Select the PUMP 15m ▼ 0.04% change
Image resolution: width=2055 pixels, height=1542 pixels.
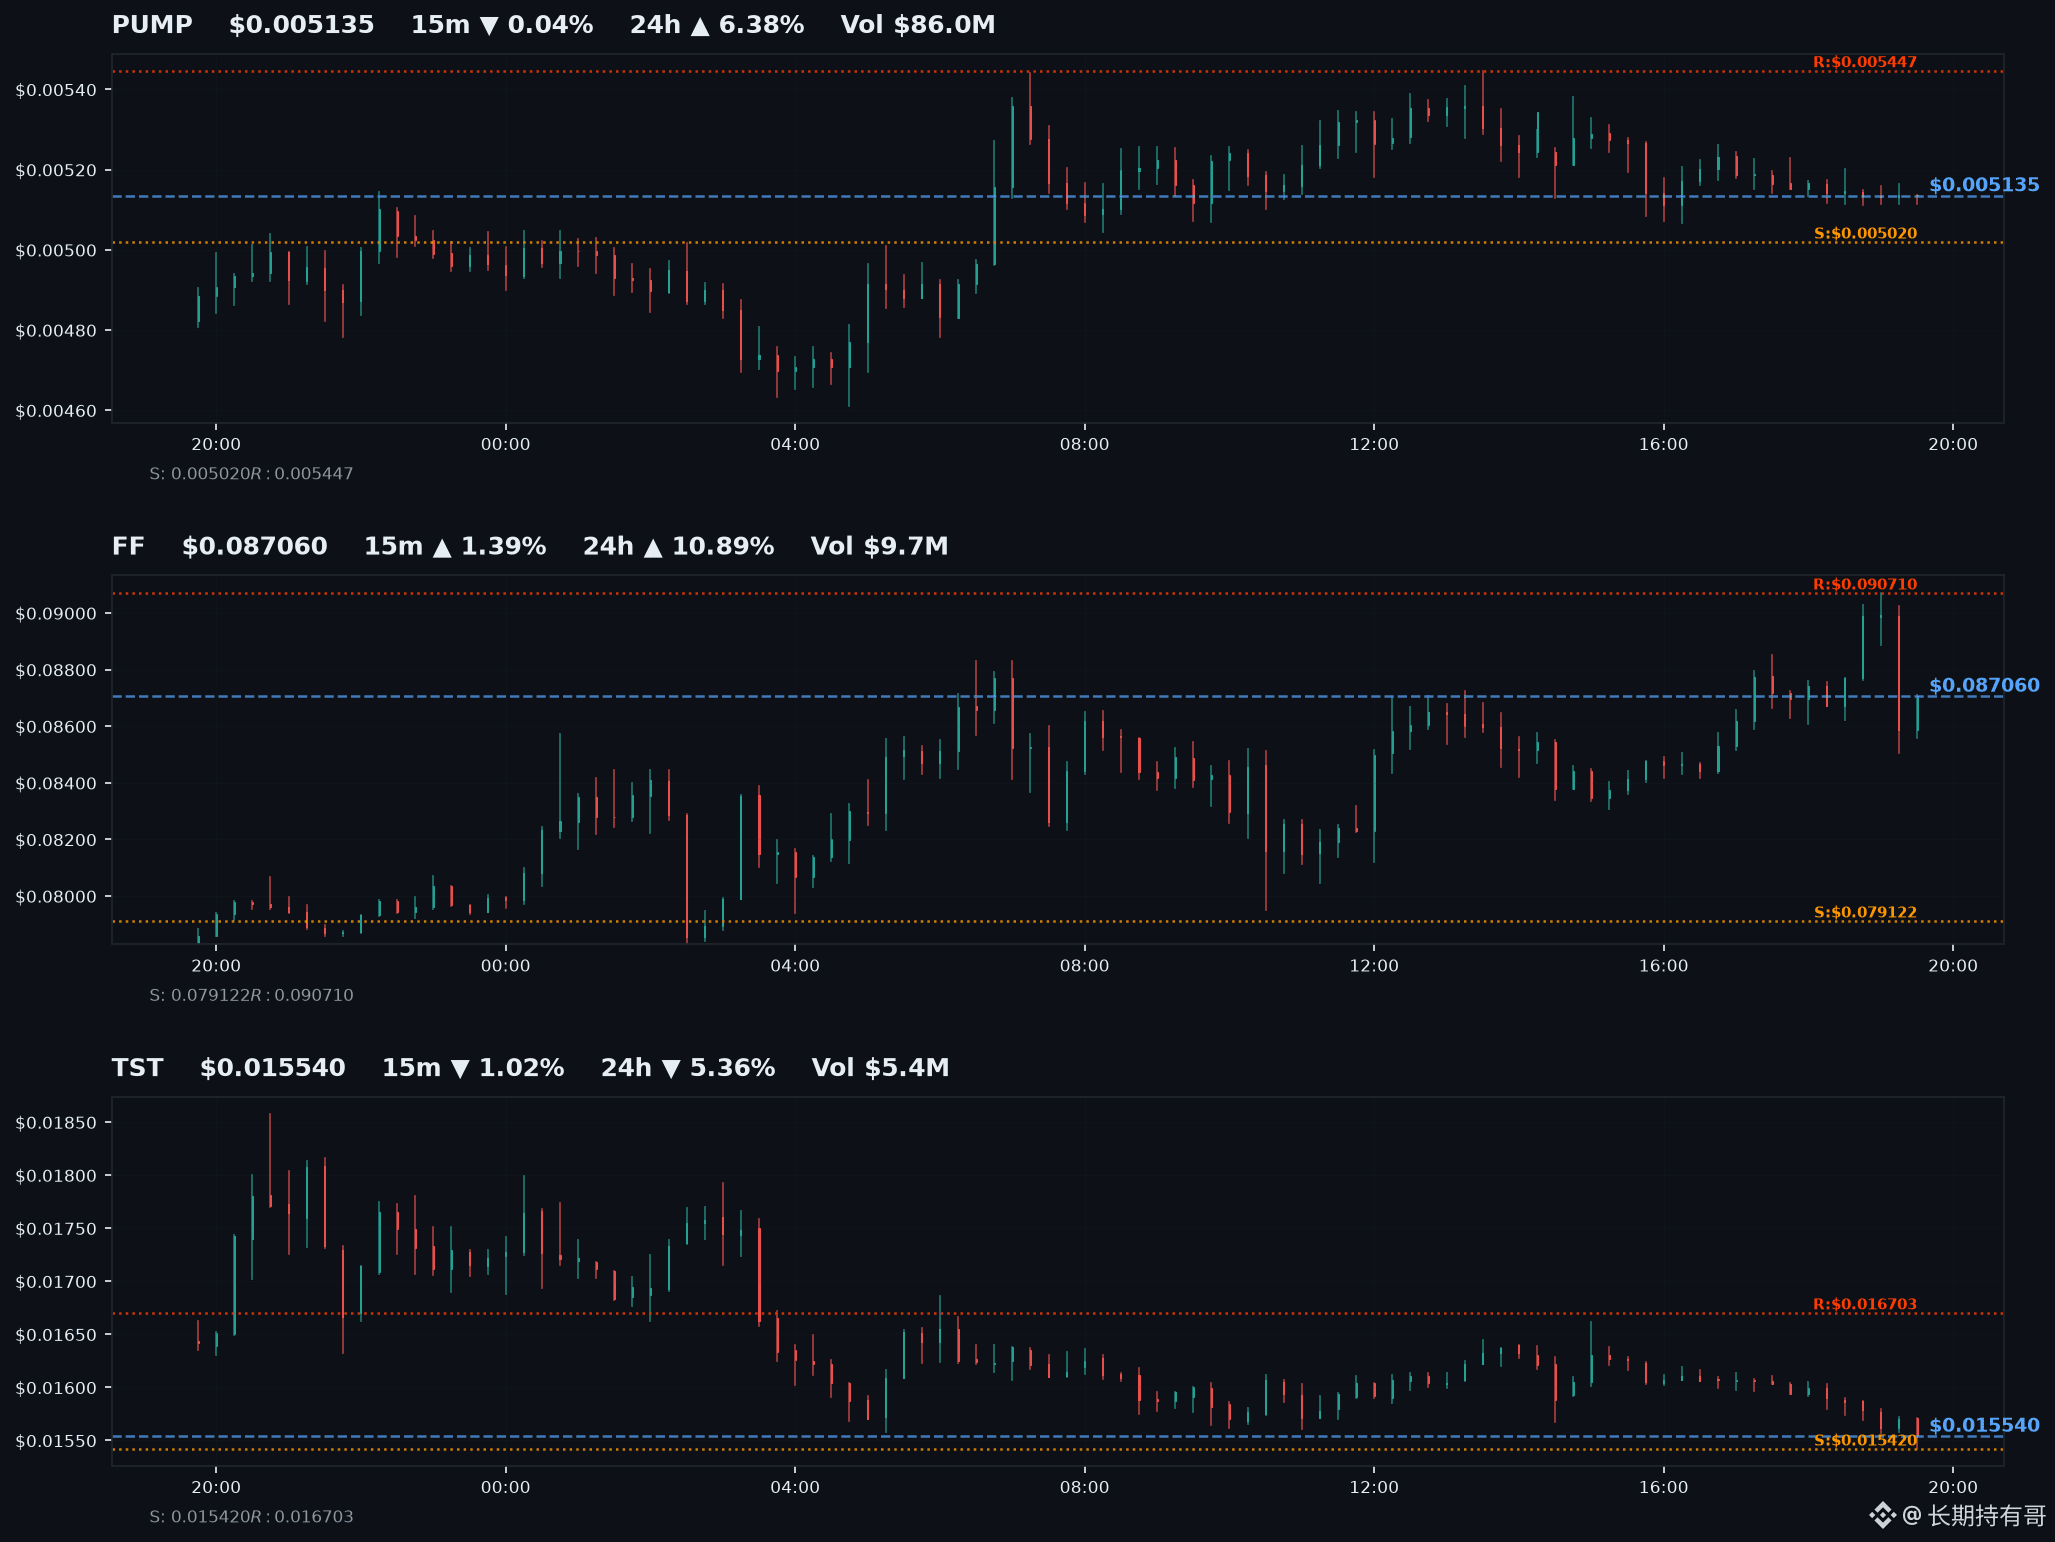click(502, 25)
